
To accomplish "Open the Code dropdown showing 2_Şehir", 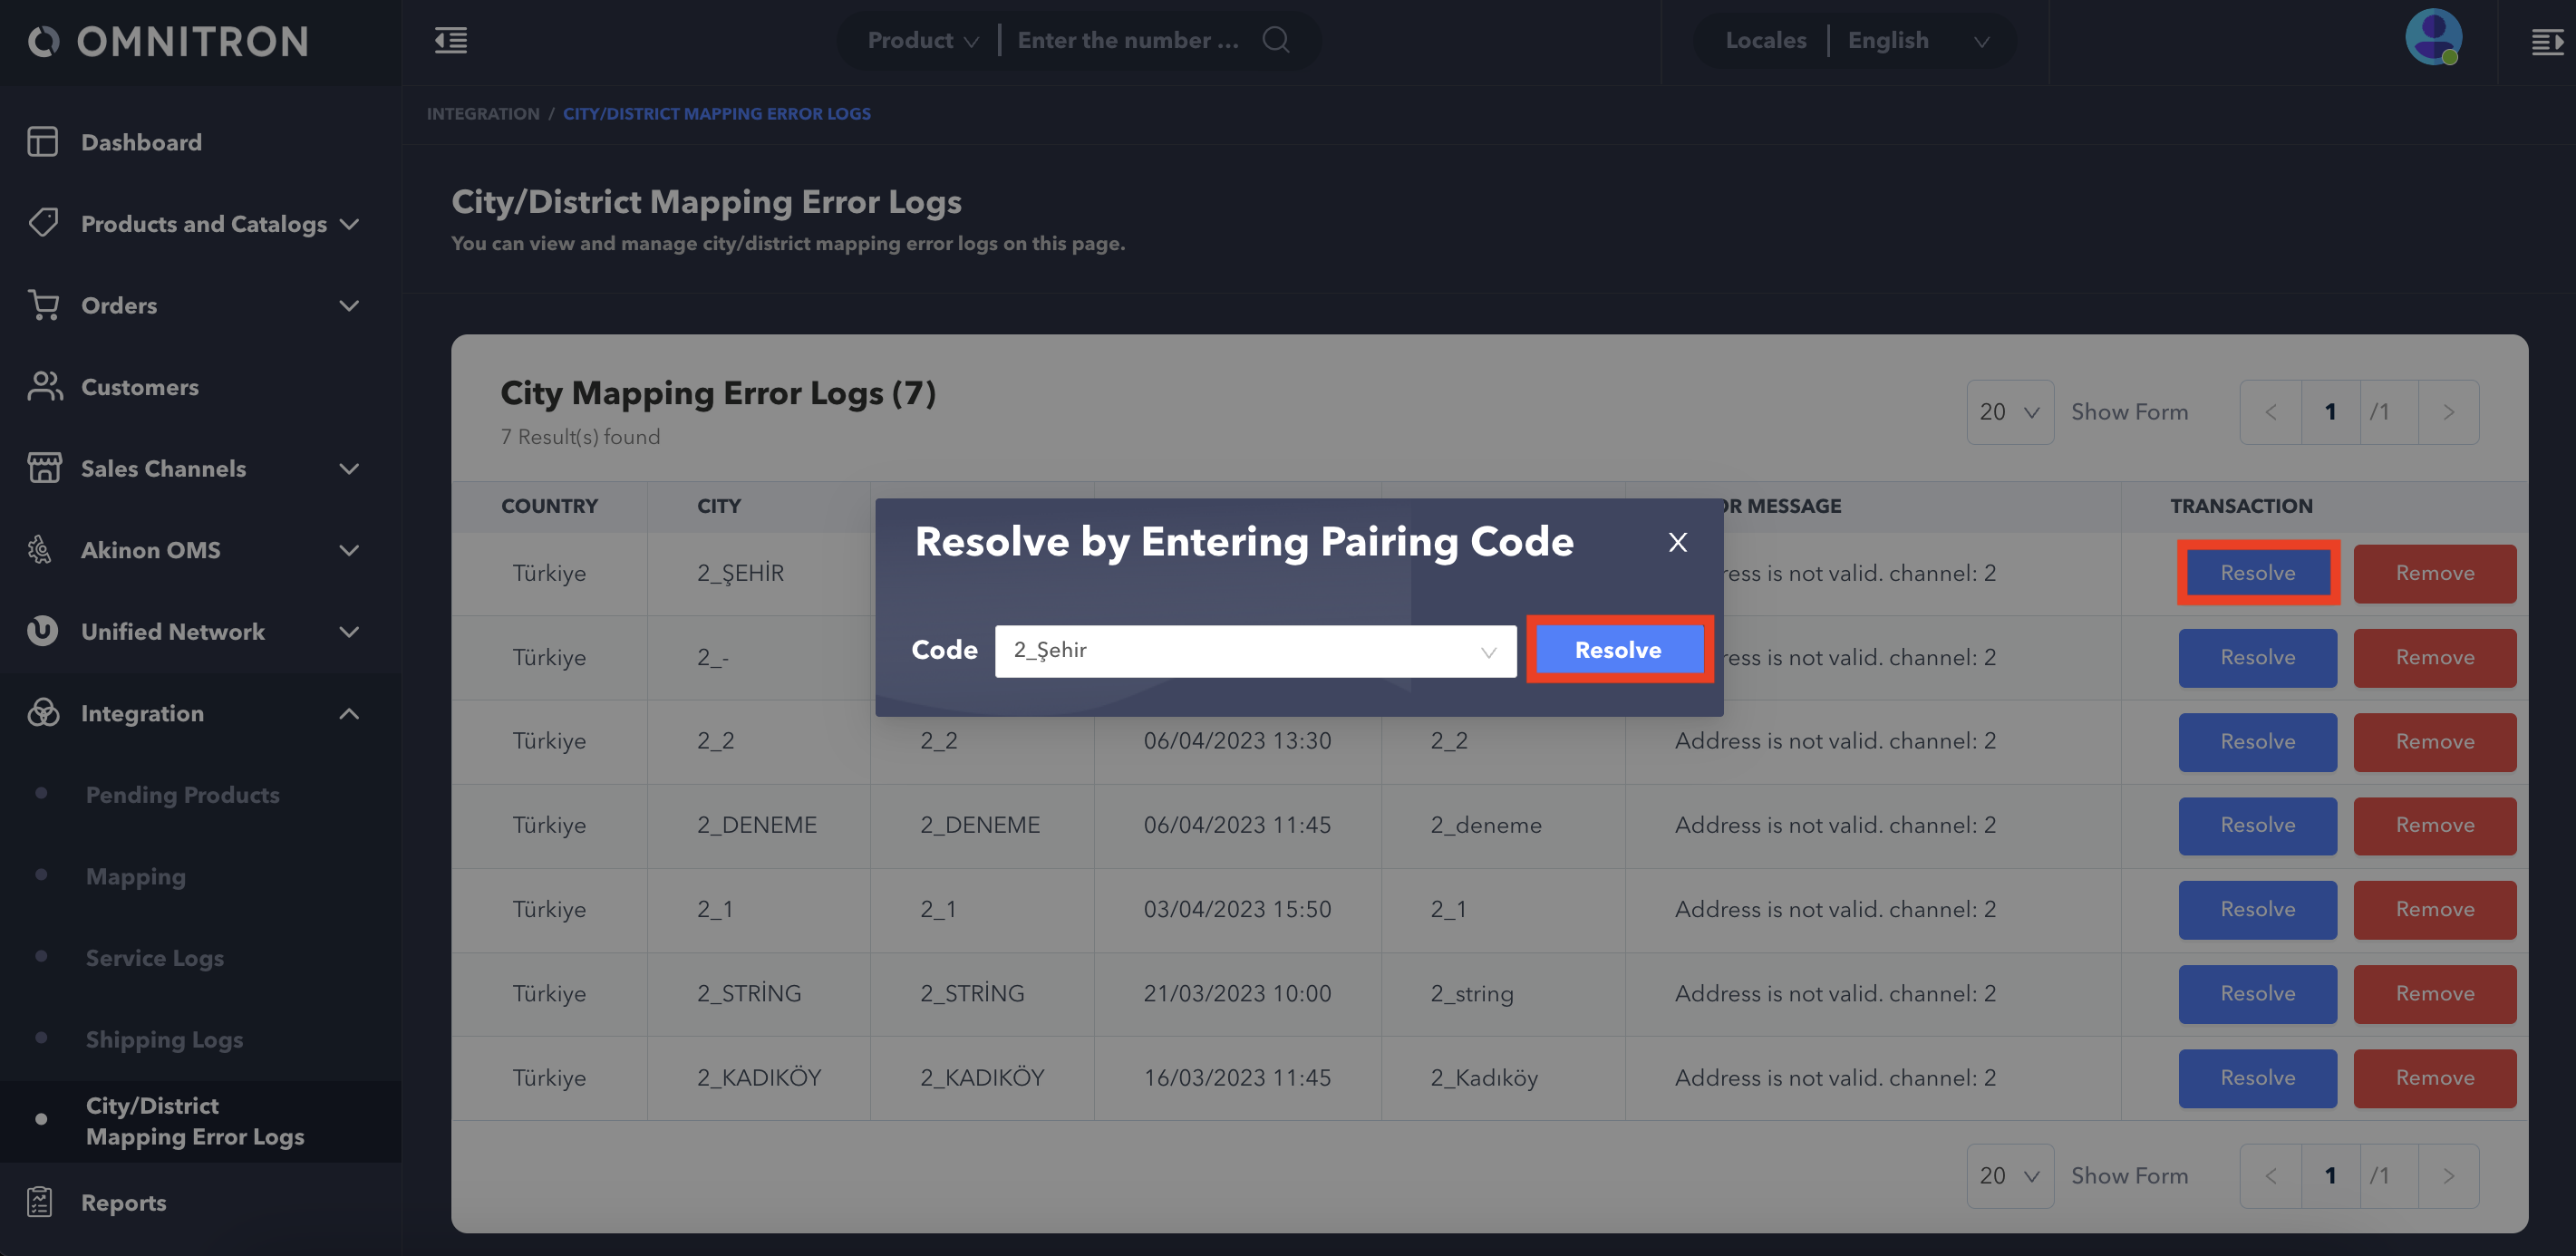I will [1255, 651].
